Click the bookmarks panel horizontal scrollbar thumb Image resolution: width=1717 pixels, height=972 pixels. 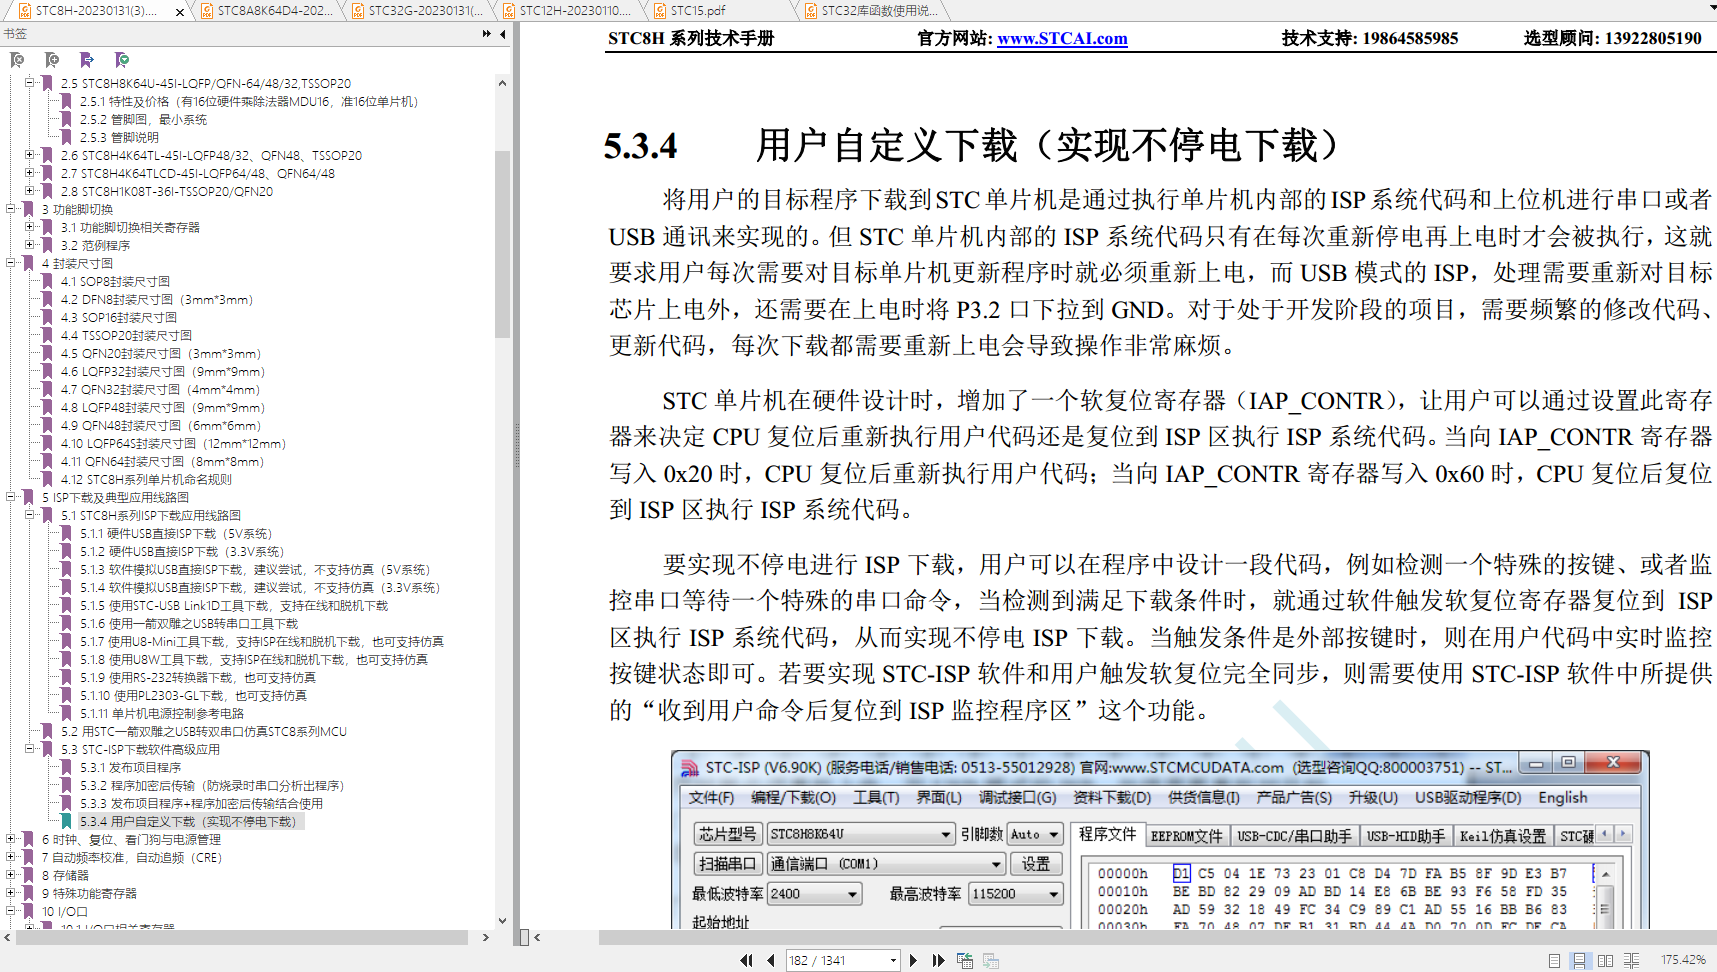(240, 938)
